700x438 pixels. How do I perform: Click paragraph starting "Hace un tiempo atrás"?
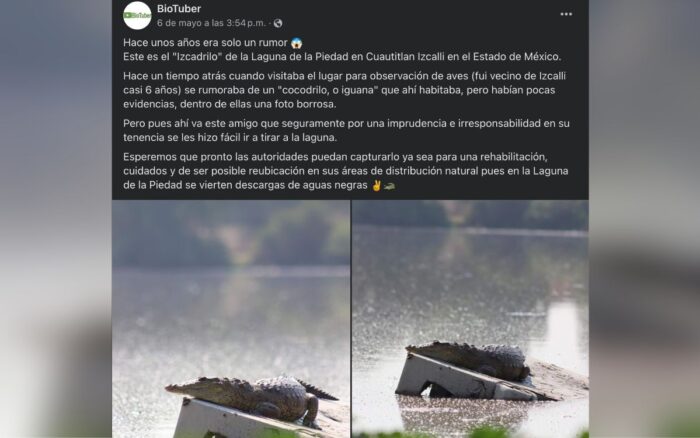(x=345, y=90)
